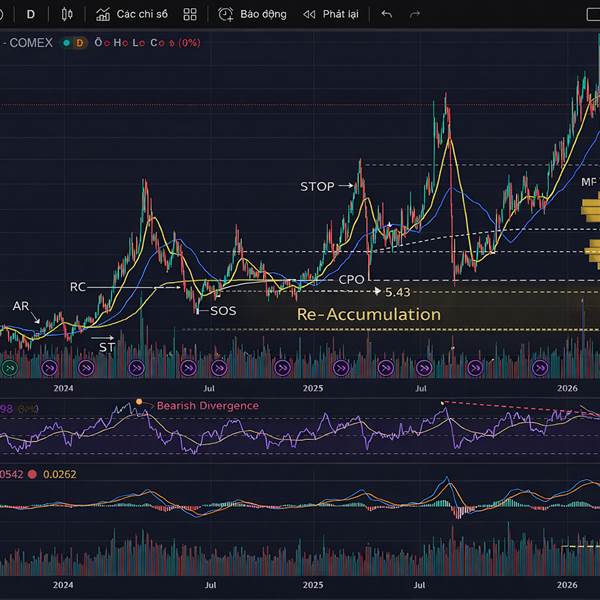The height and width of the screenshot is (600, 600).
Task: Open the candlestick chart type selector
Action: (68, 15)
